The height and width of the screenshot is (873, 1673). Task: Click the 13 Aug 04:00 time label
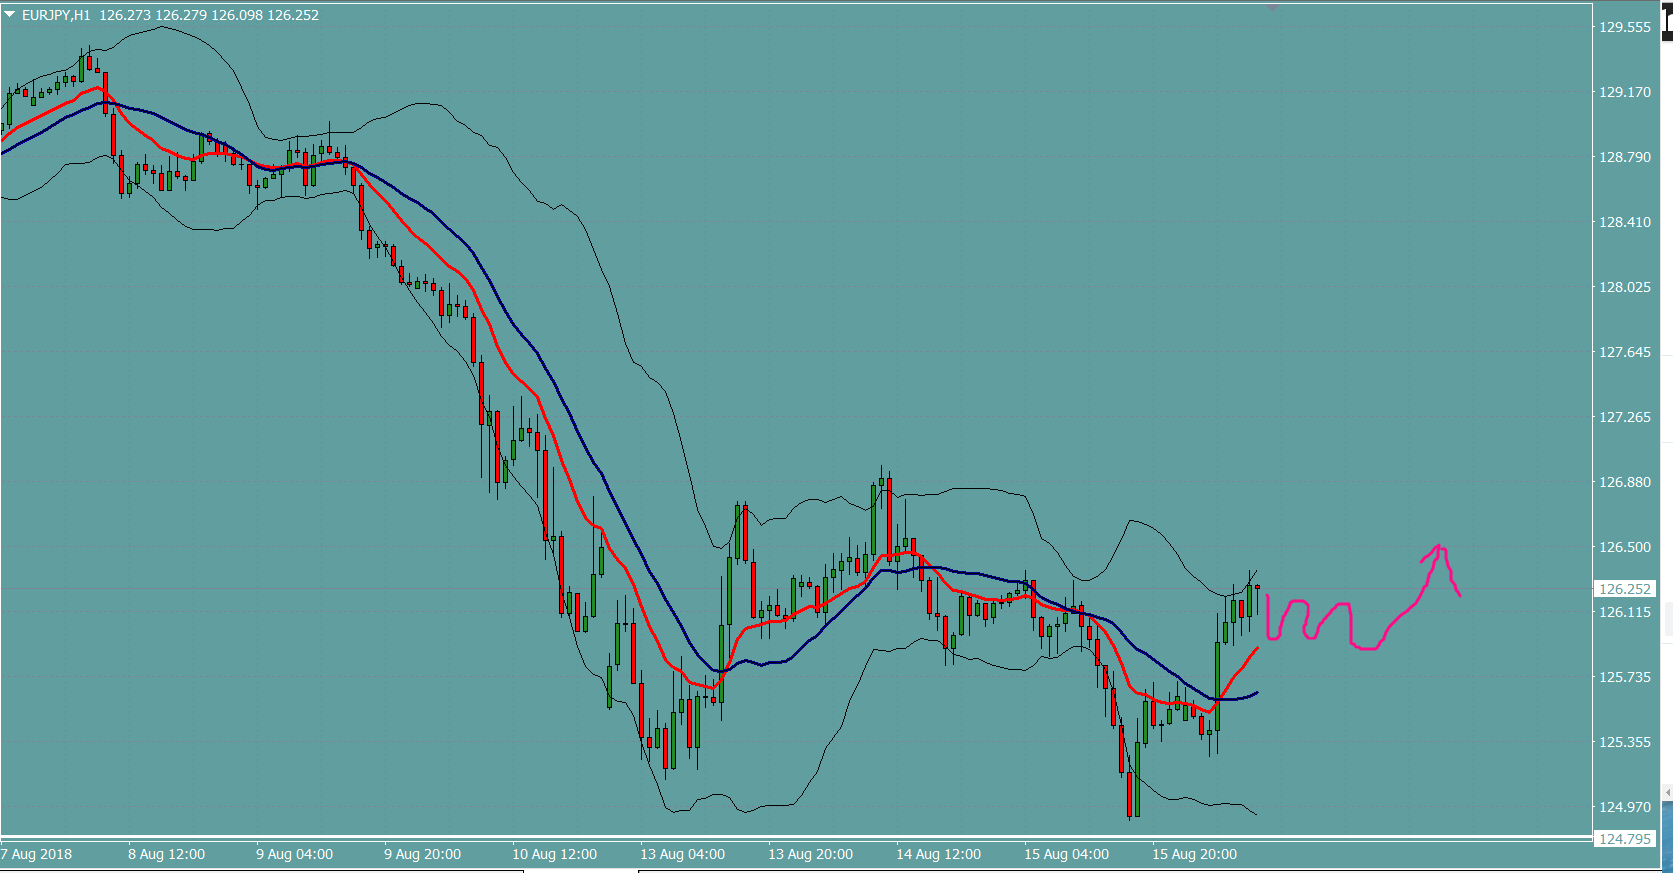pyautogui.click(x=682, y=854)
